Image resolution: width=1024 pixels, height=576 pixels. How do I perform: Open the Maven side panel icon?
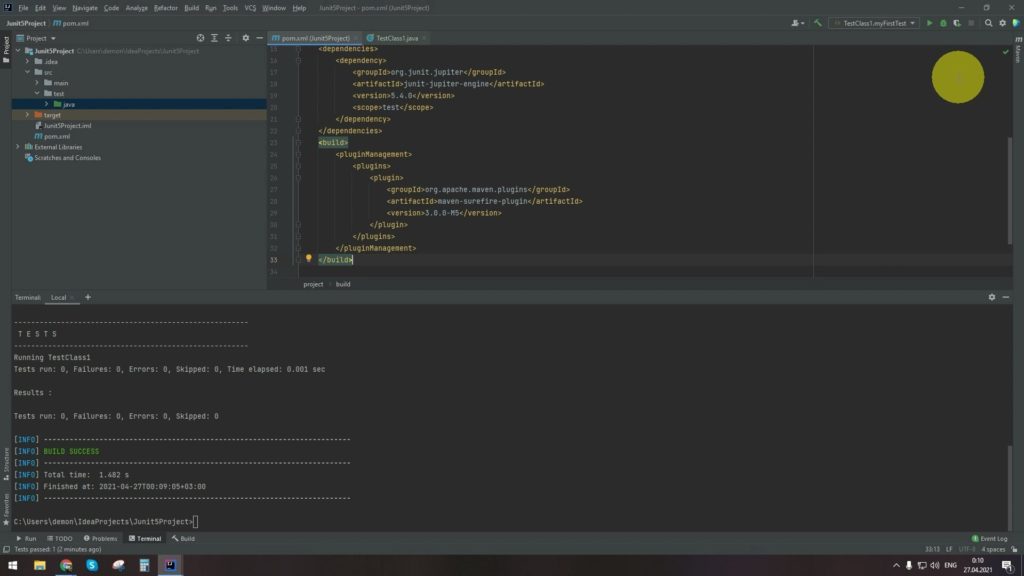[x=1018, y=50]
